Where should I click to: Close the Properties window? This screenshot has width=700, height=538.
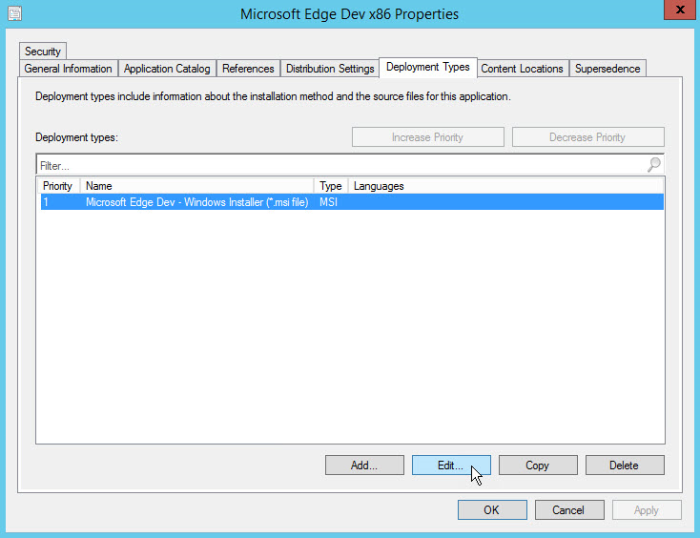click(x=680, y=10)
